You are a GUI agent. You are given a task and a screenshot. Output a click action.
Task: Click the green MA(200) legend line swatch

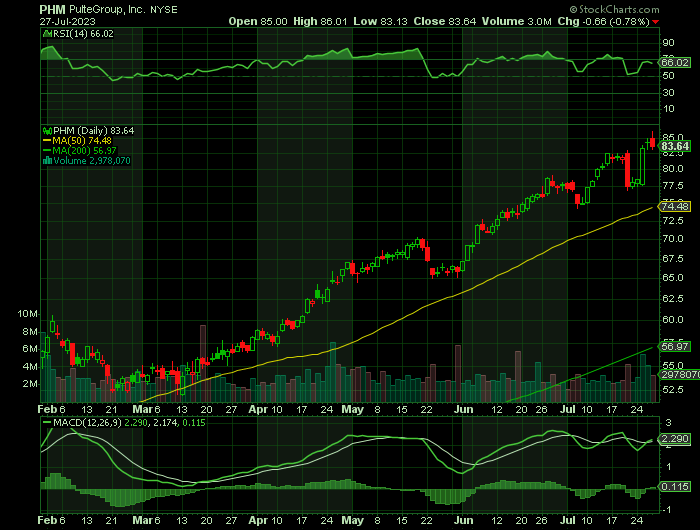[47, 150]
